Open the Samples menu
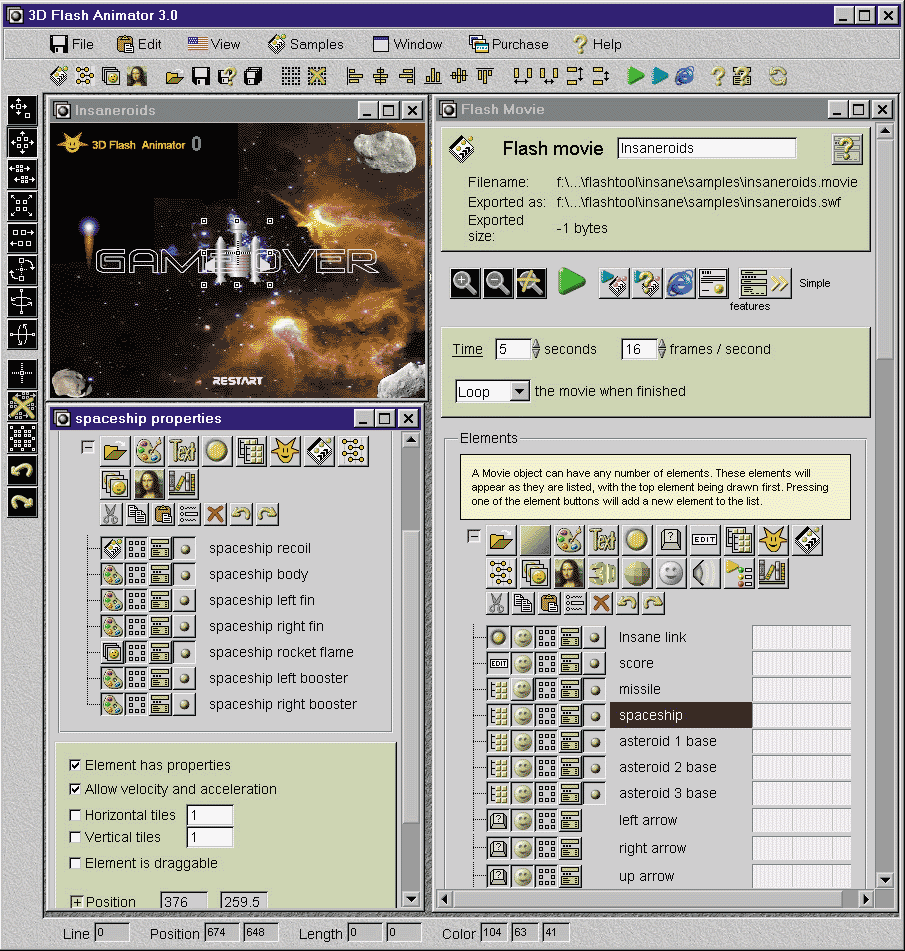 tap(306, 44)
